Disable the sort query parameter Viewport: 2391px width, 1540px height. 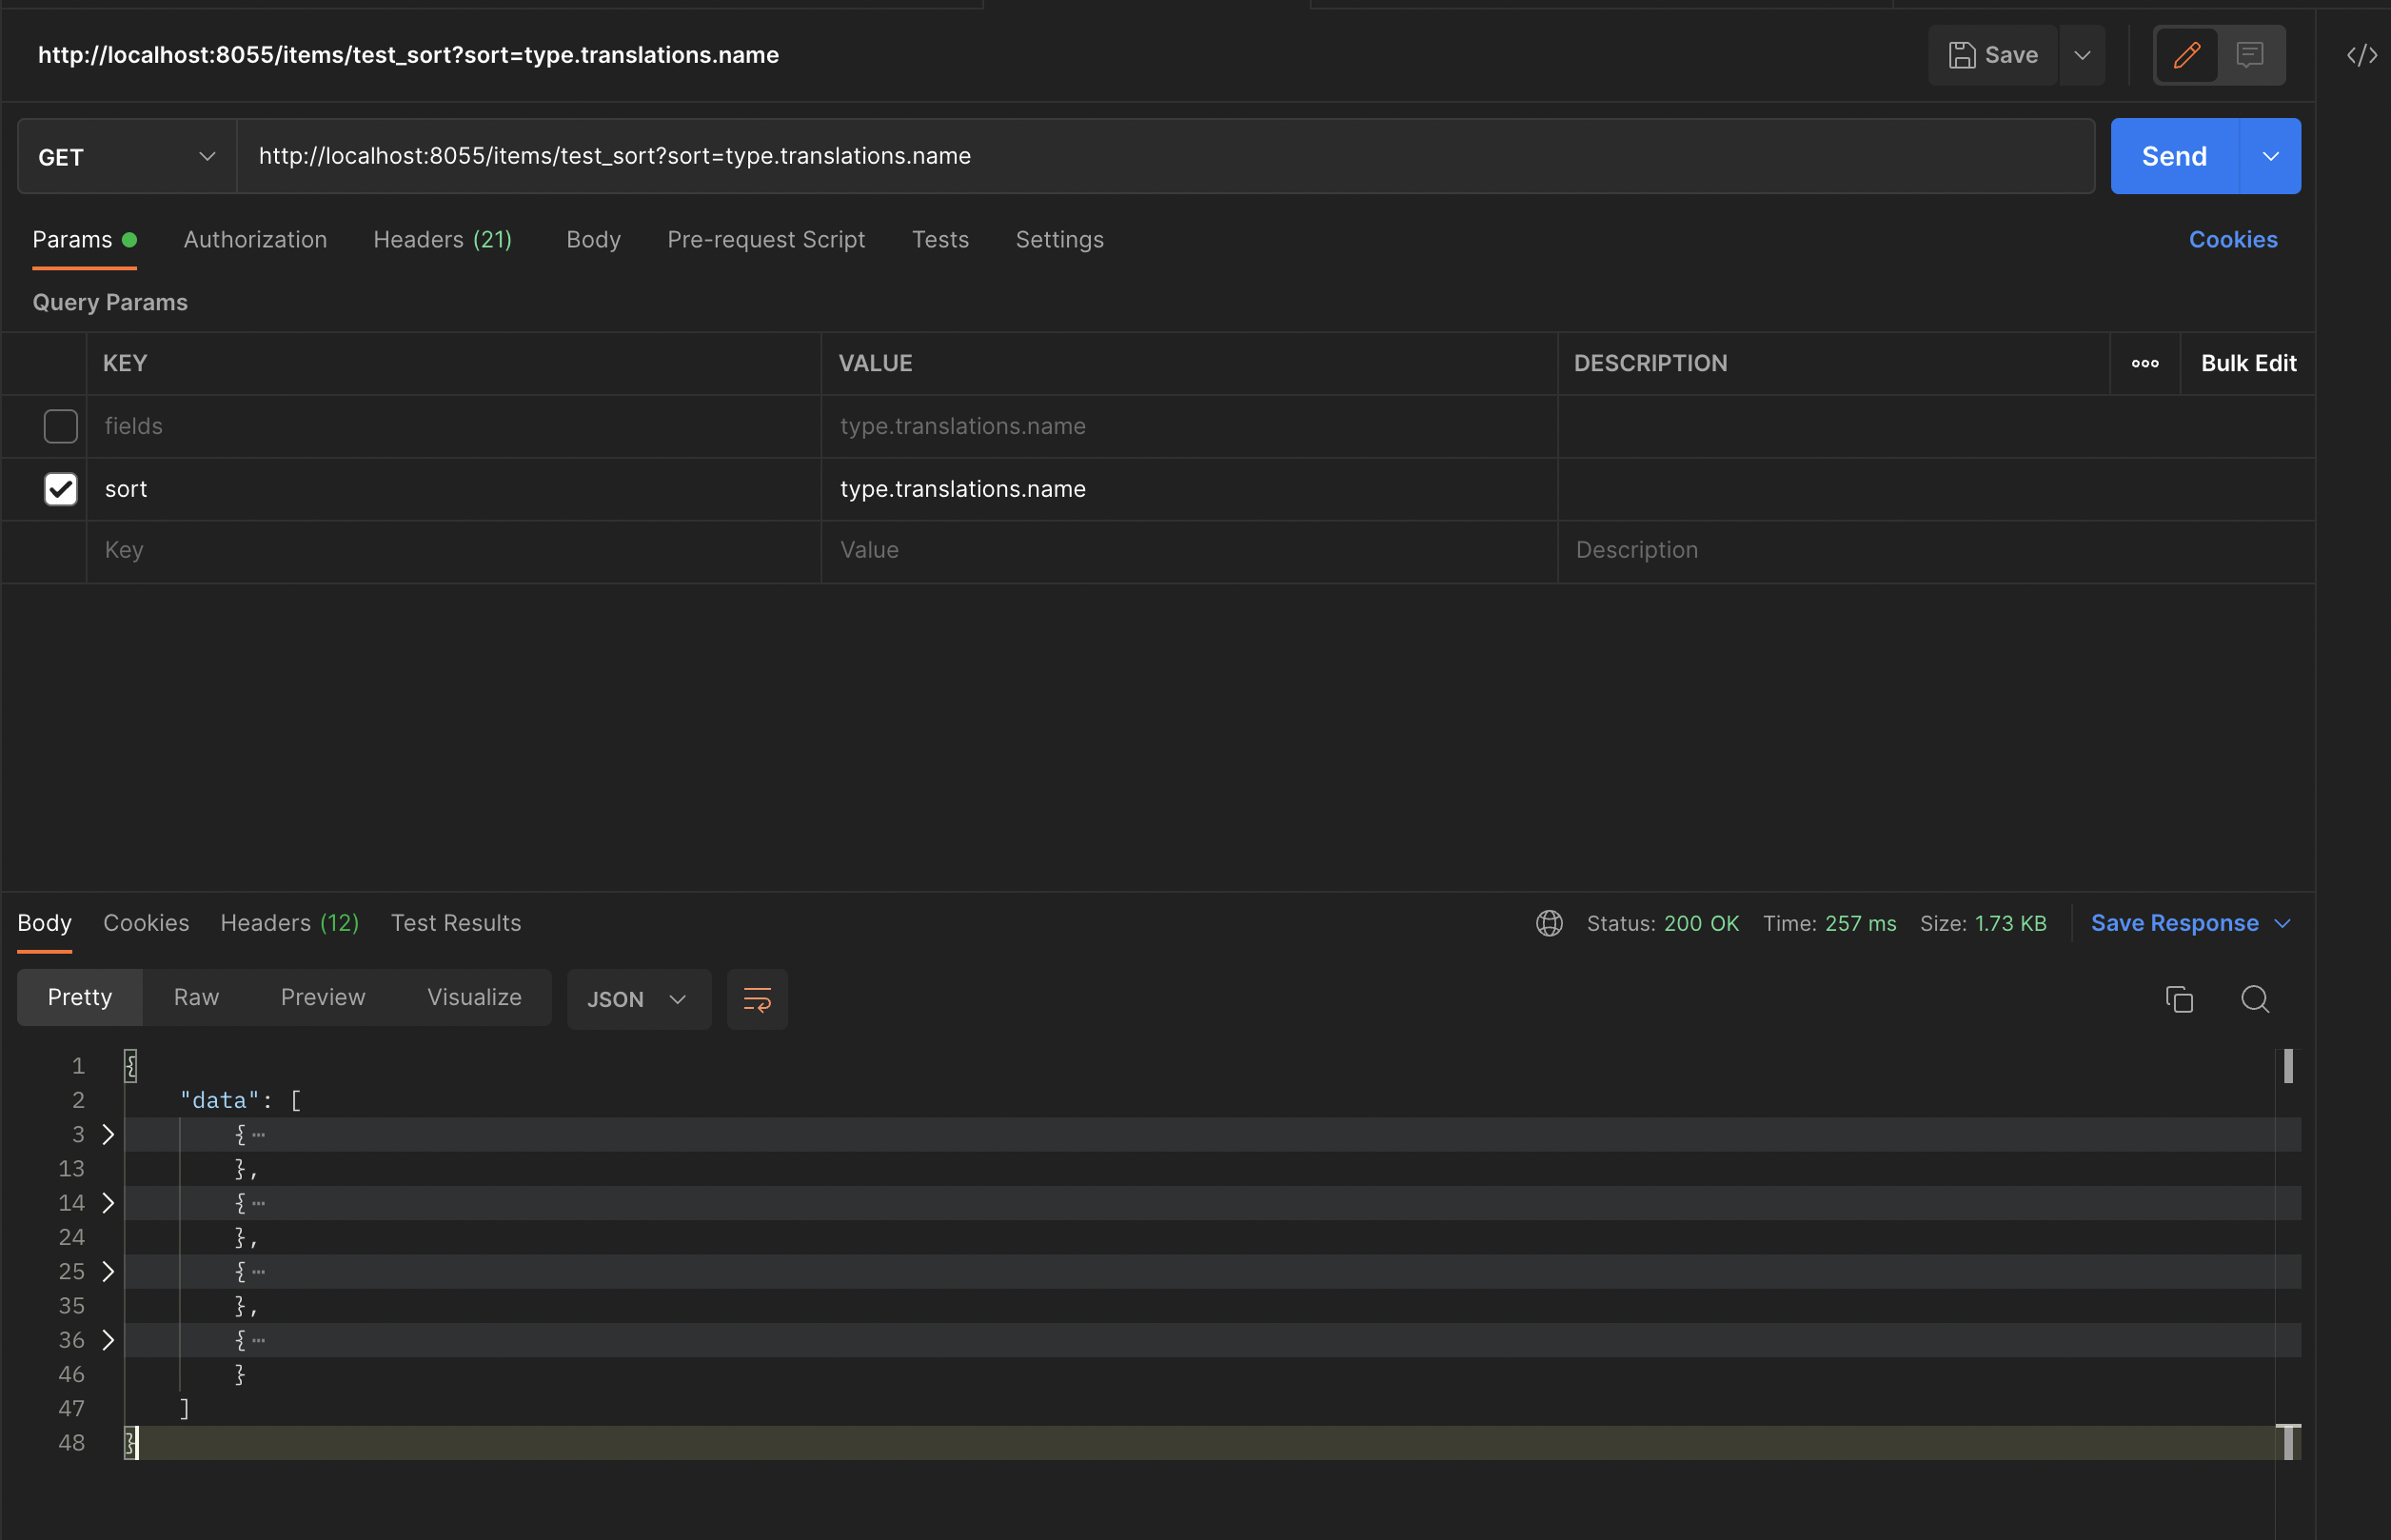(x=60, y=489)
